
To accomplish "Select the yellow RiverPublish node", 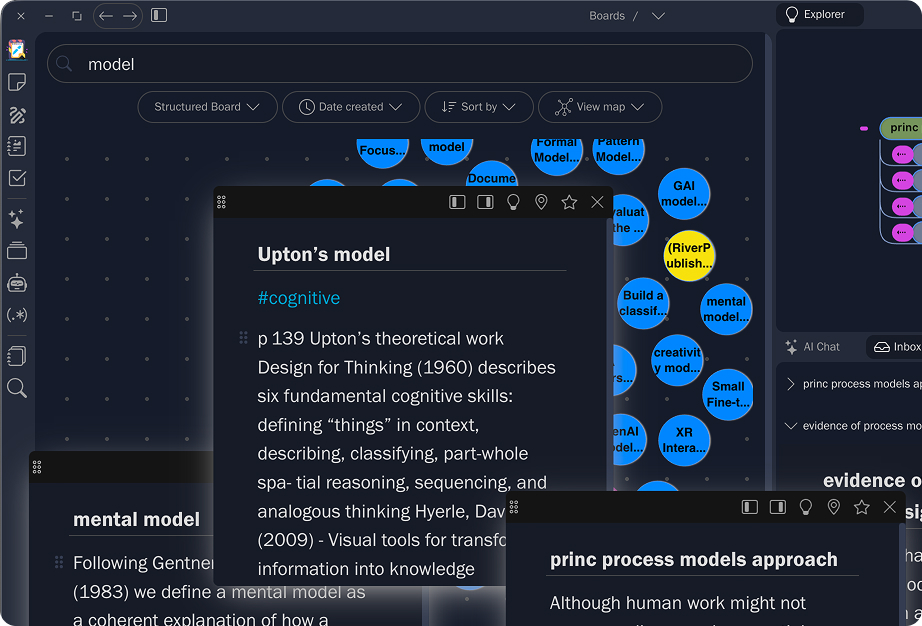I will [x=689, y=256].
